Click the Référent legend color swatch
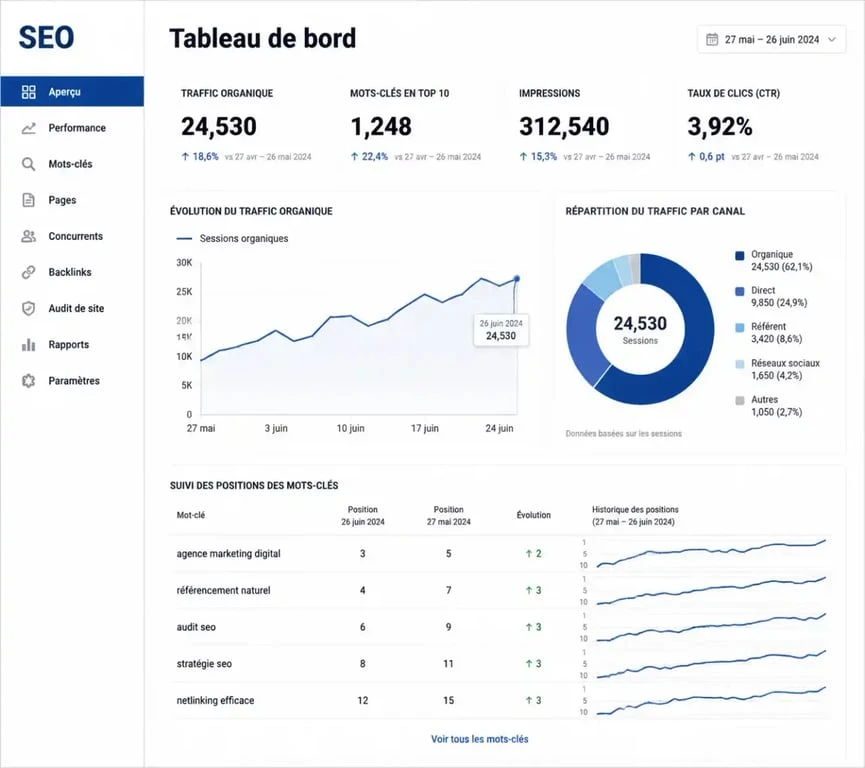The height and width of the screenshot is (768, 865). 740,328
